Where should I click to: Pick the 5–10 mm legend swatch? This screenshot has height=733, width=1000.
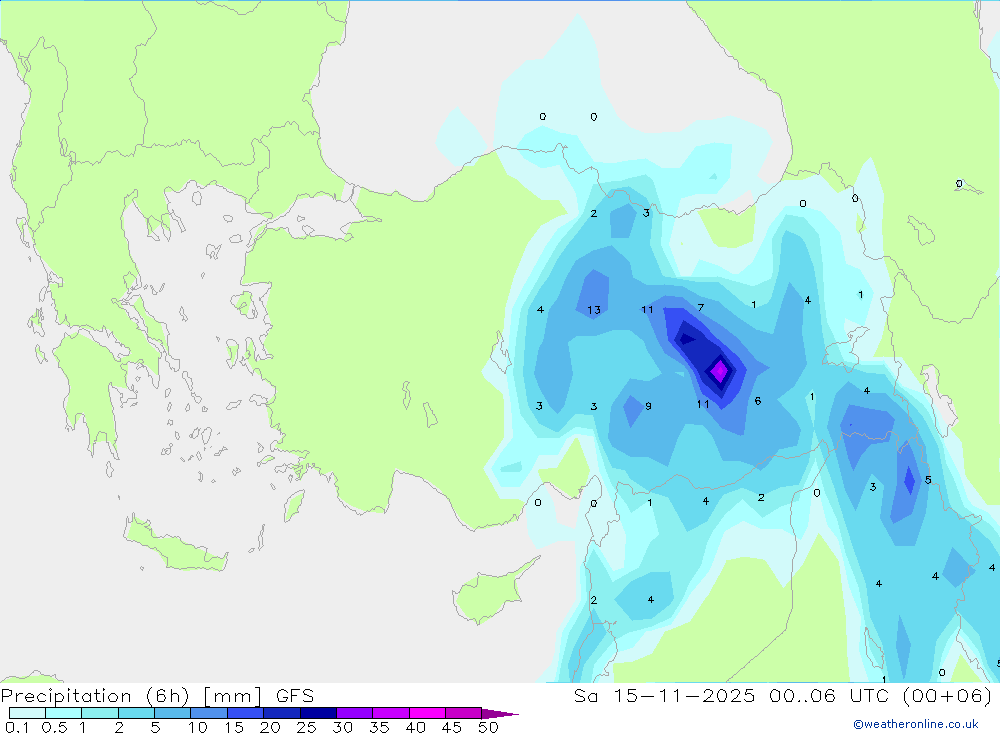click(173, 713)
